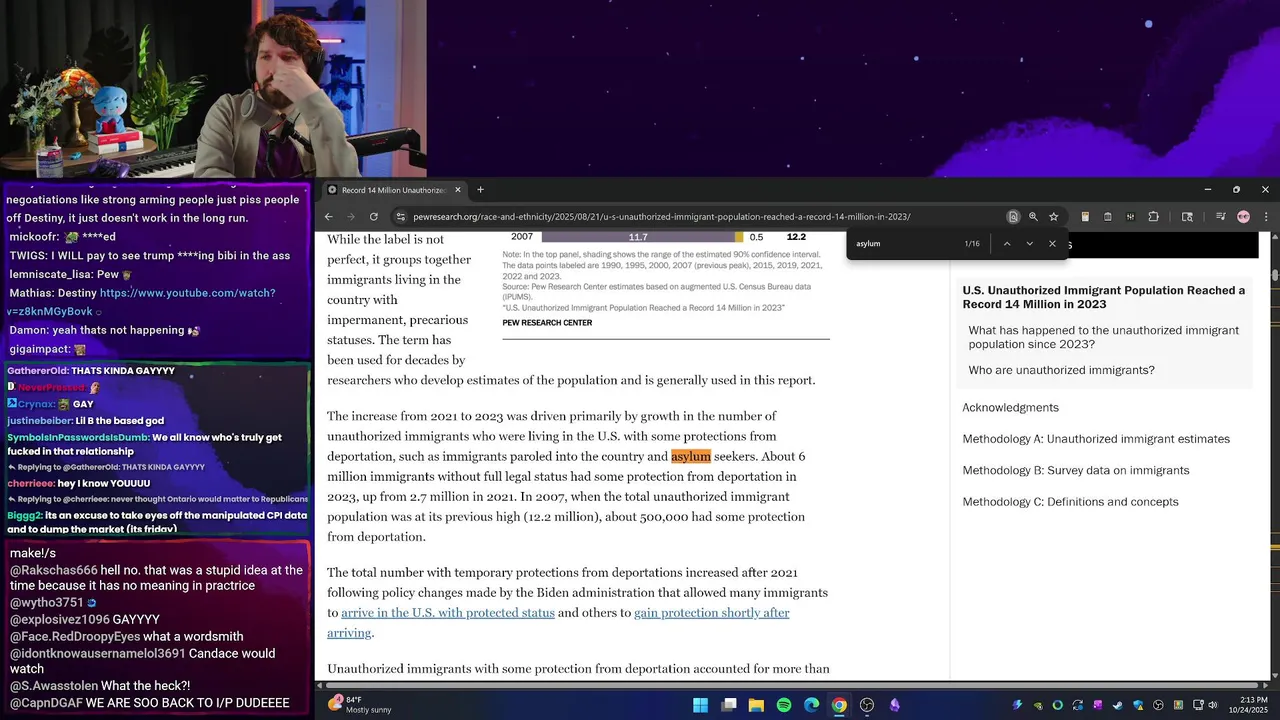Switch to Chrome on the taskbar

(839, 705)
